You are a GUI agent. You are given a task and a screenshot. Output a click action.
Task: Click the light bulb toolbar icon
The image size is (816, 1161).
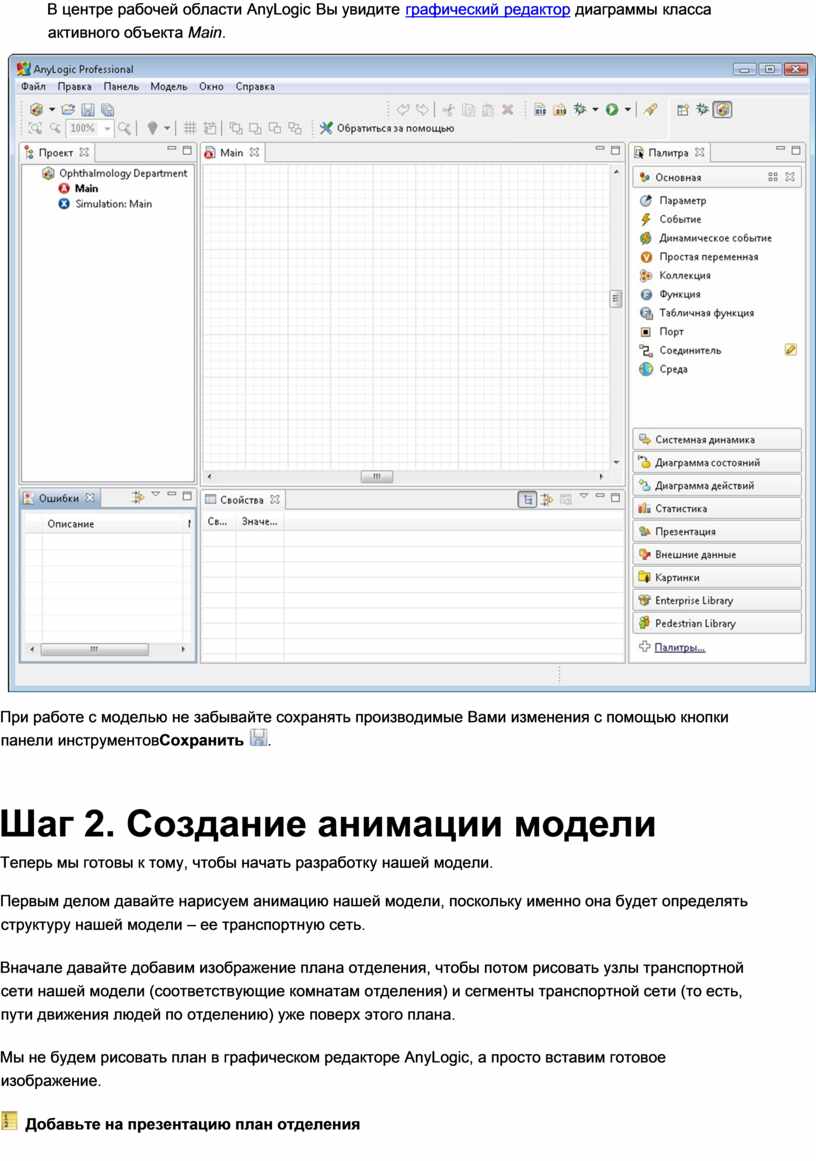[152, 128]
